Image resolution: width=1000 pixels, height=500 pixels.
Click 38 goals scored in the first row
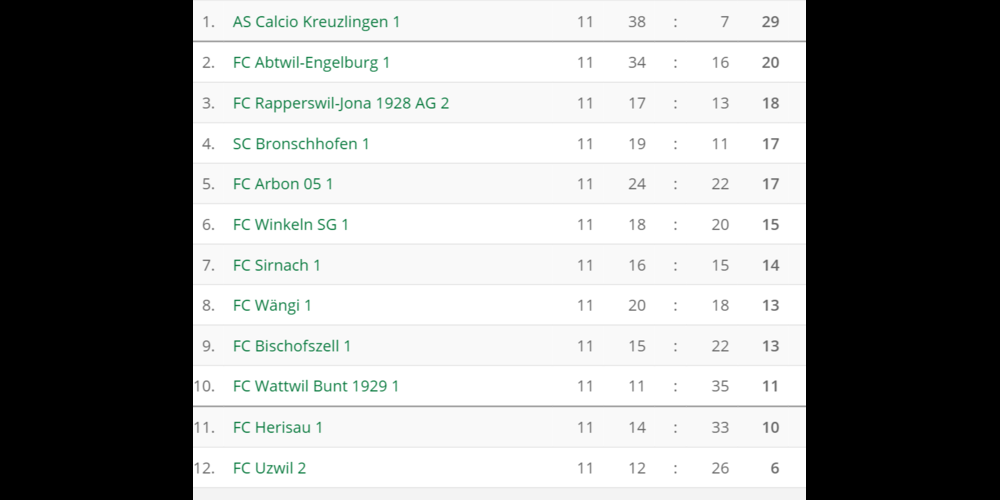click(x=637, y=21)
